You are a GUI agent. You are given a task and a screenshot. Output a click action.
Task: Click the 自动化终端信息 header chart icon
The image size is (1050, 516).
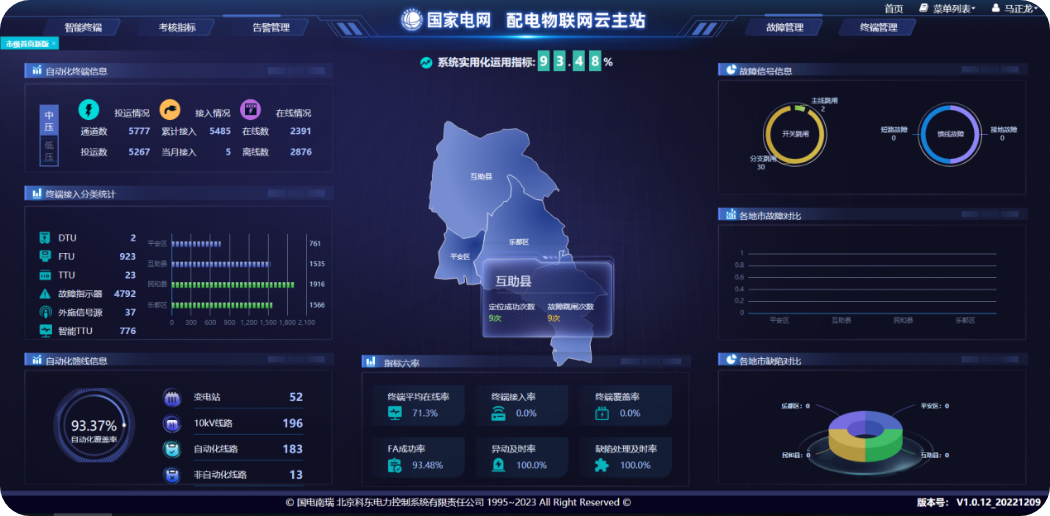[37, 70]
